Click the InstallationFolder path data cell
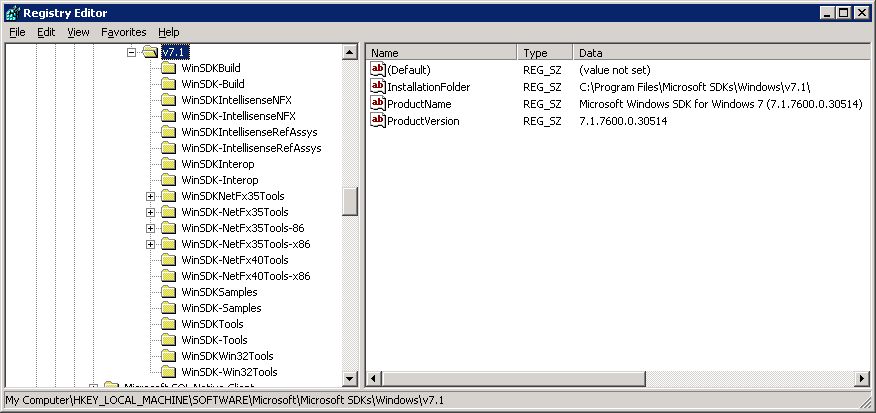The height and width of the screenshot is (413, 876). [x=694, y=87]
